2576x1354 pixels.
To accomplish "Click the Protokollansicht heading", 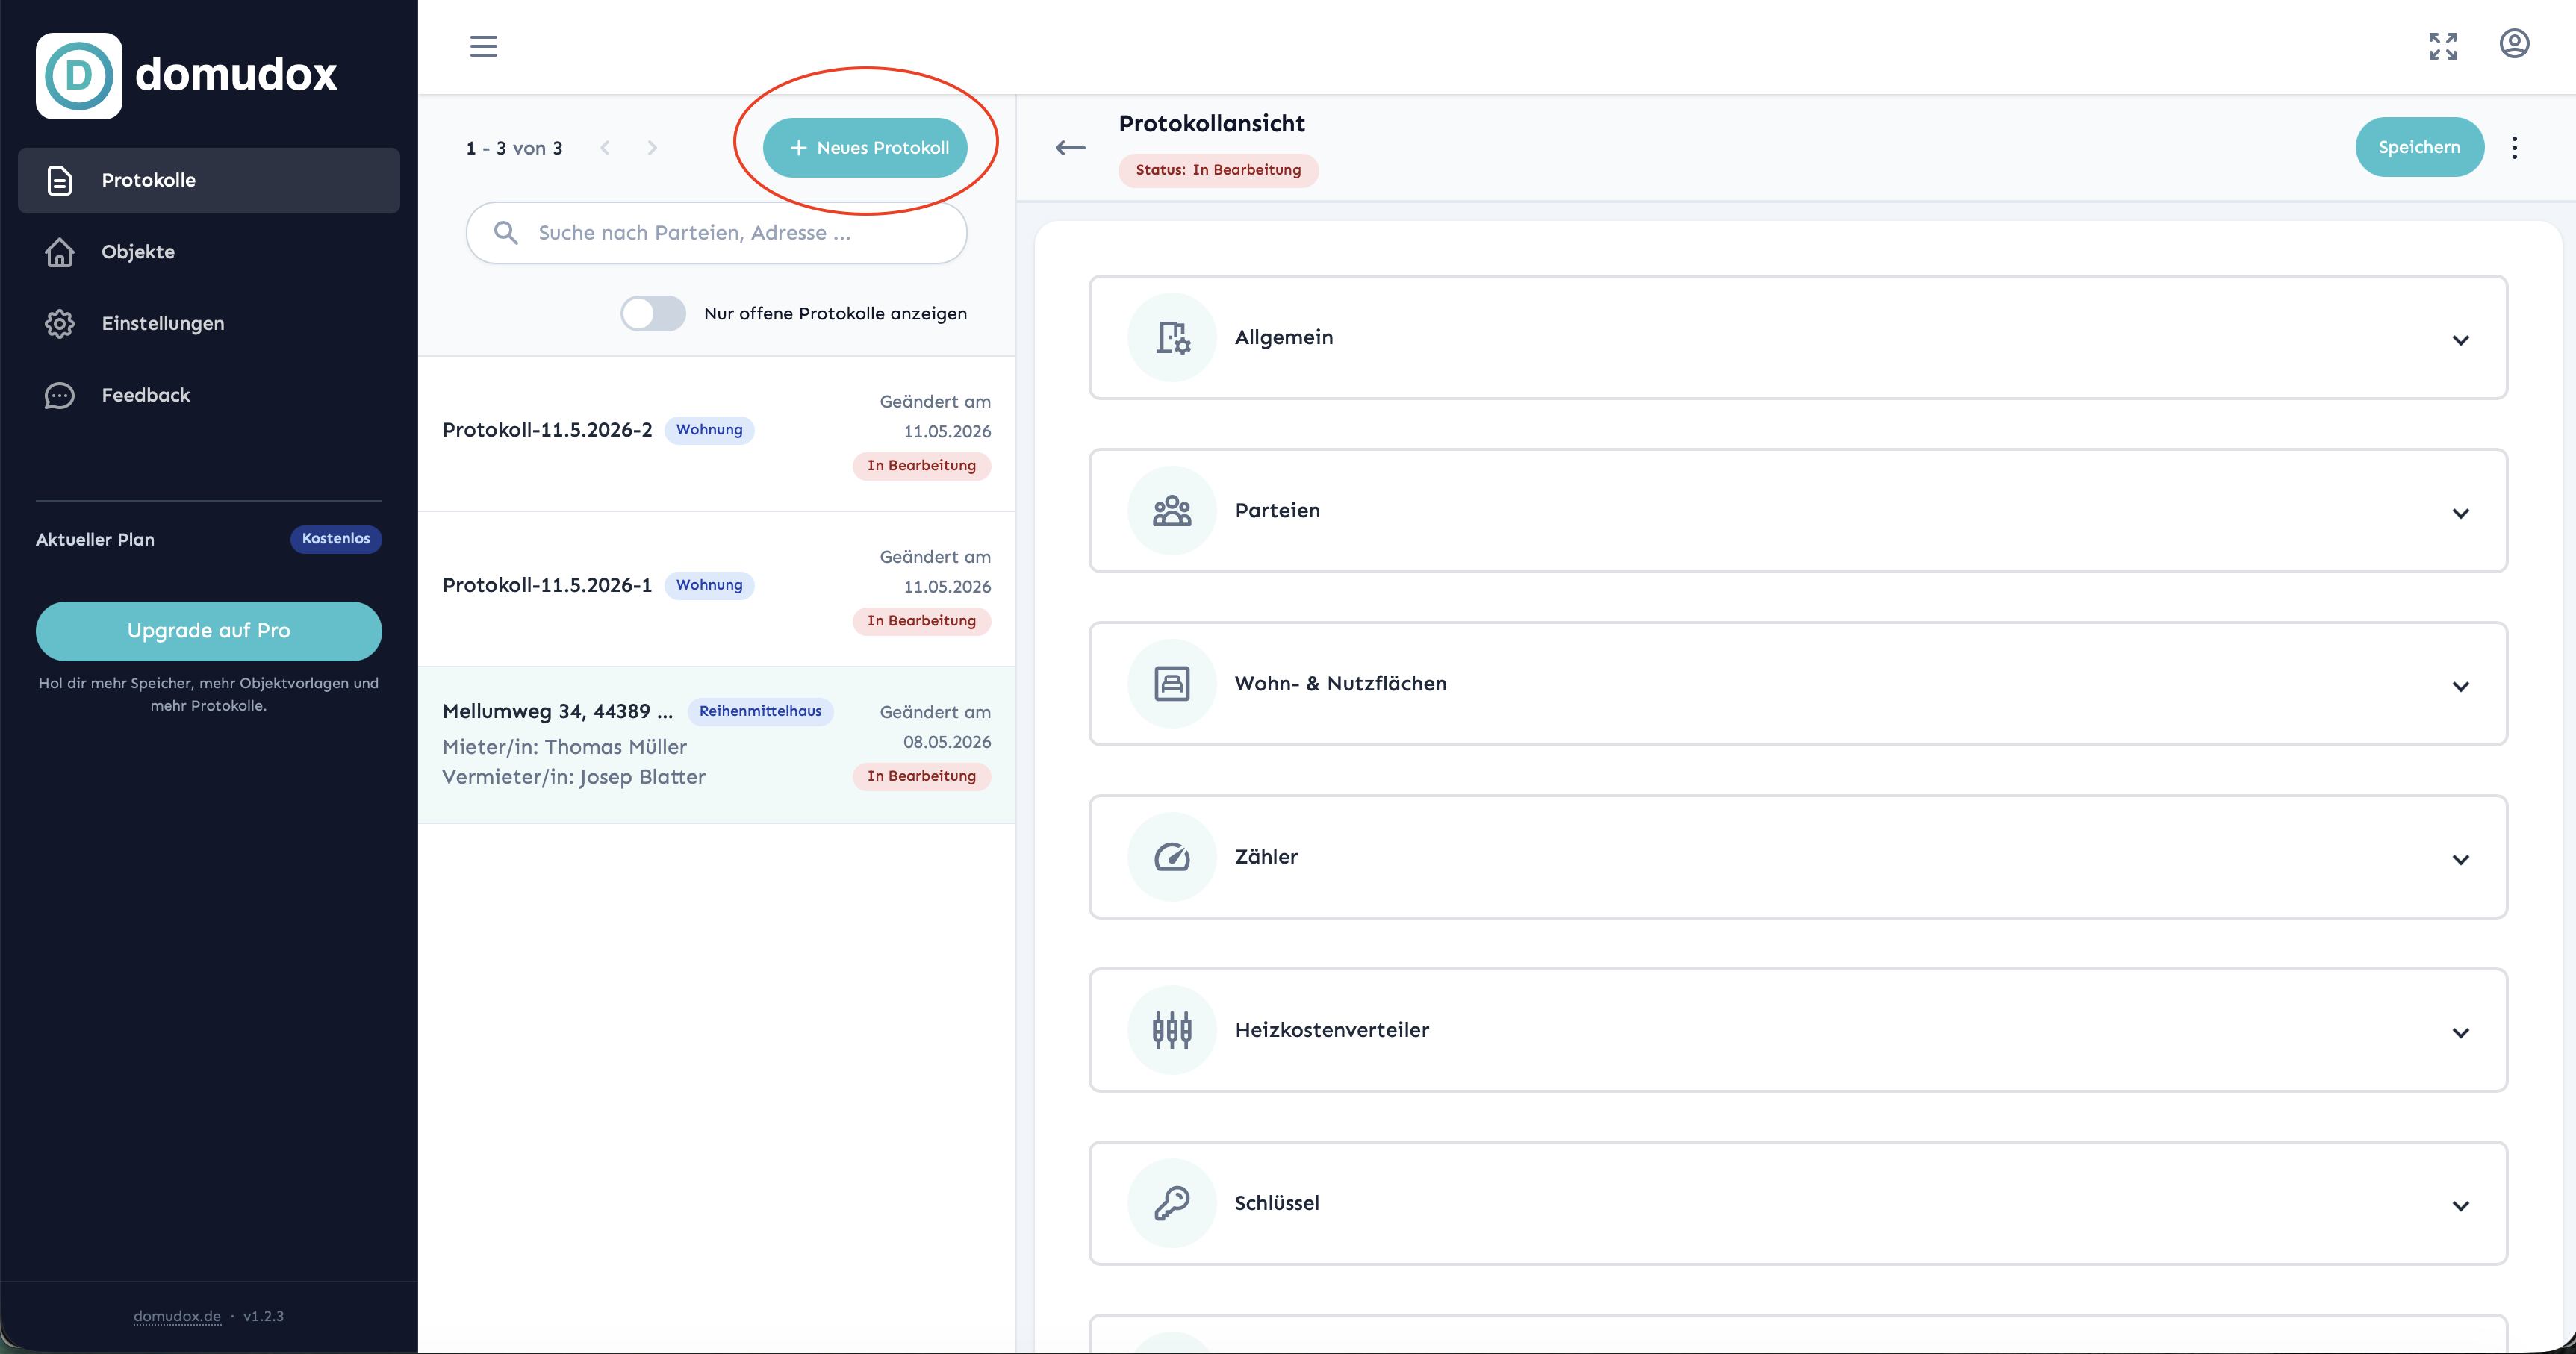I will (x=1211, y=123).
